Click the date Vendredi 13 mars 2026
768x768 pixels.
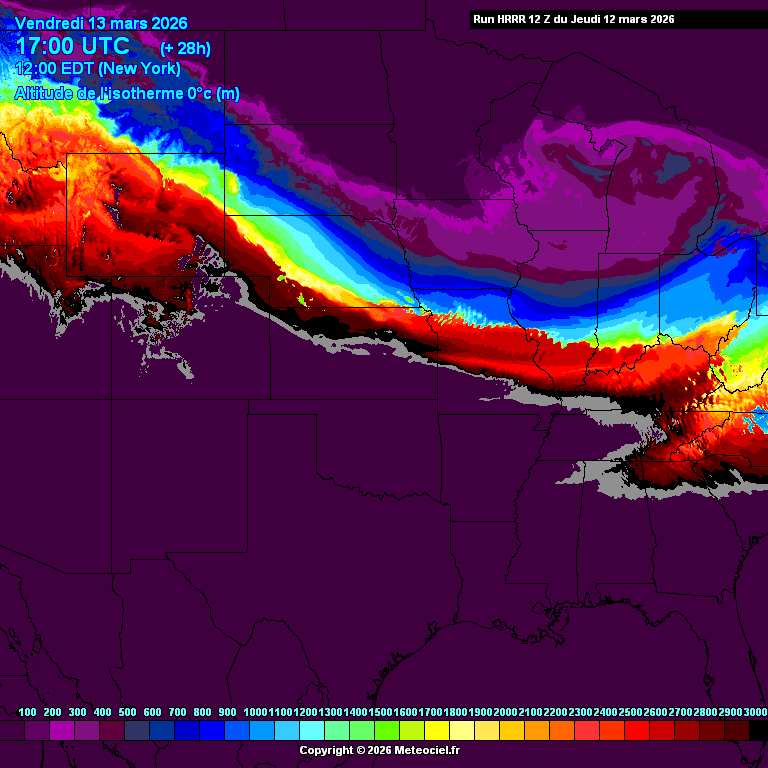tap(101, 23)
